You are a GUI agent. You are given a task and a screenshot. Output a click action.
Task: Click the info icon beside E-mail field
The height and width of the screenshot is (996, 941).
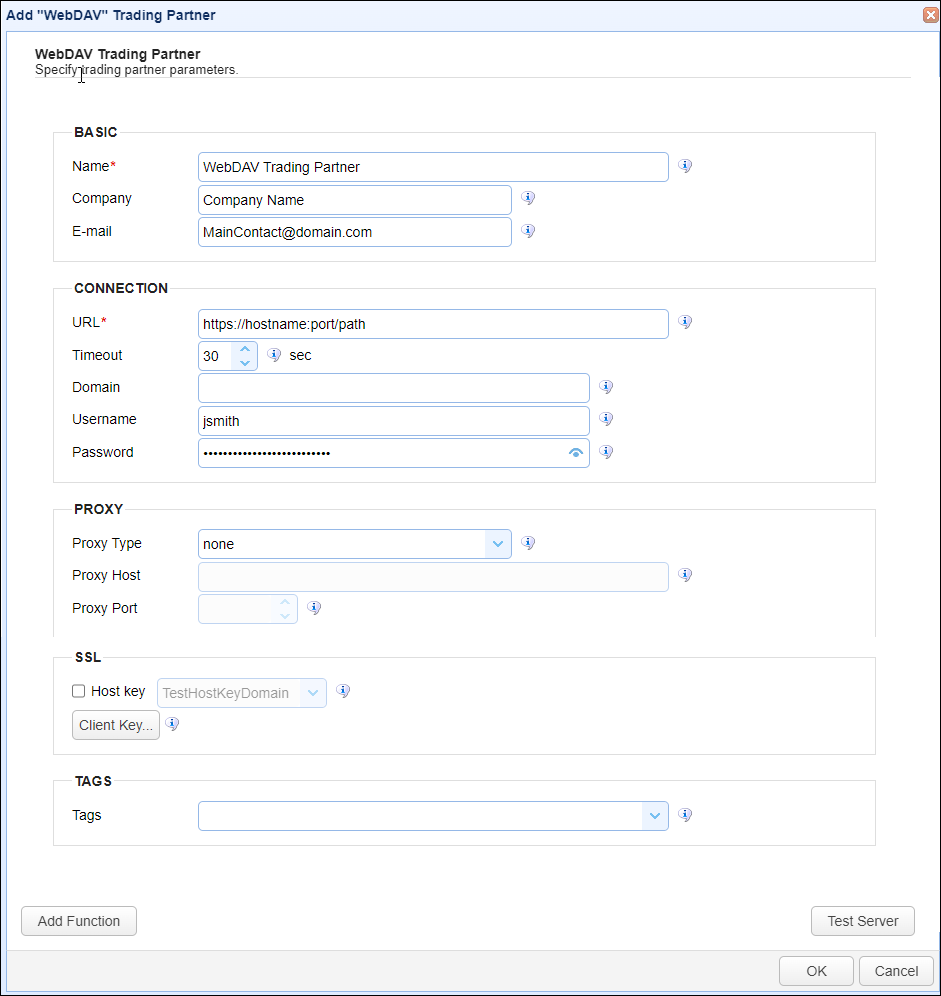[527, 231]
